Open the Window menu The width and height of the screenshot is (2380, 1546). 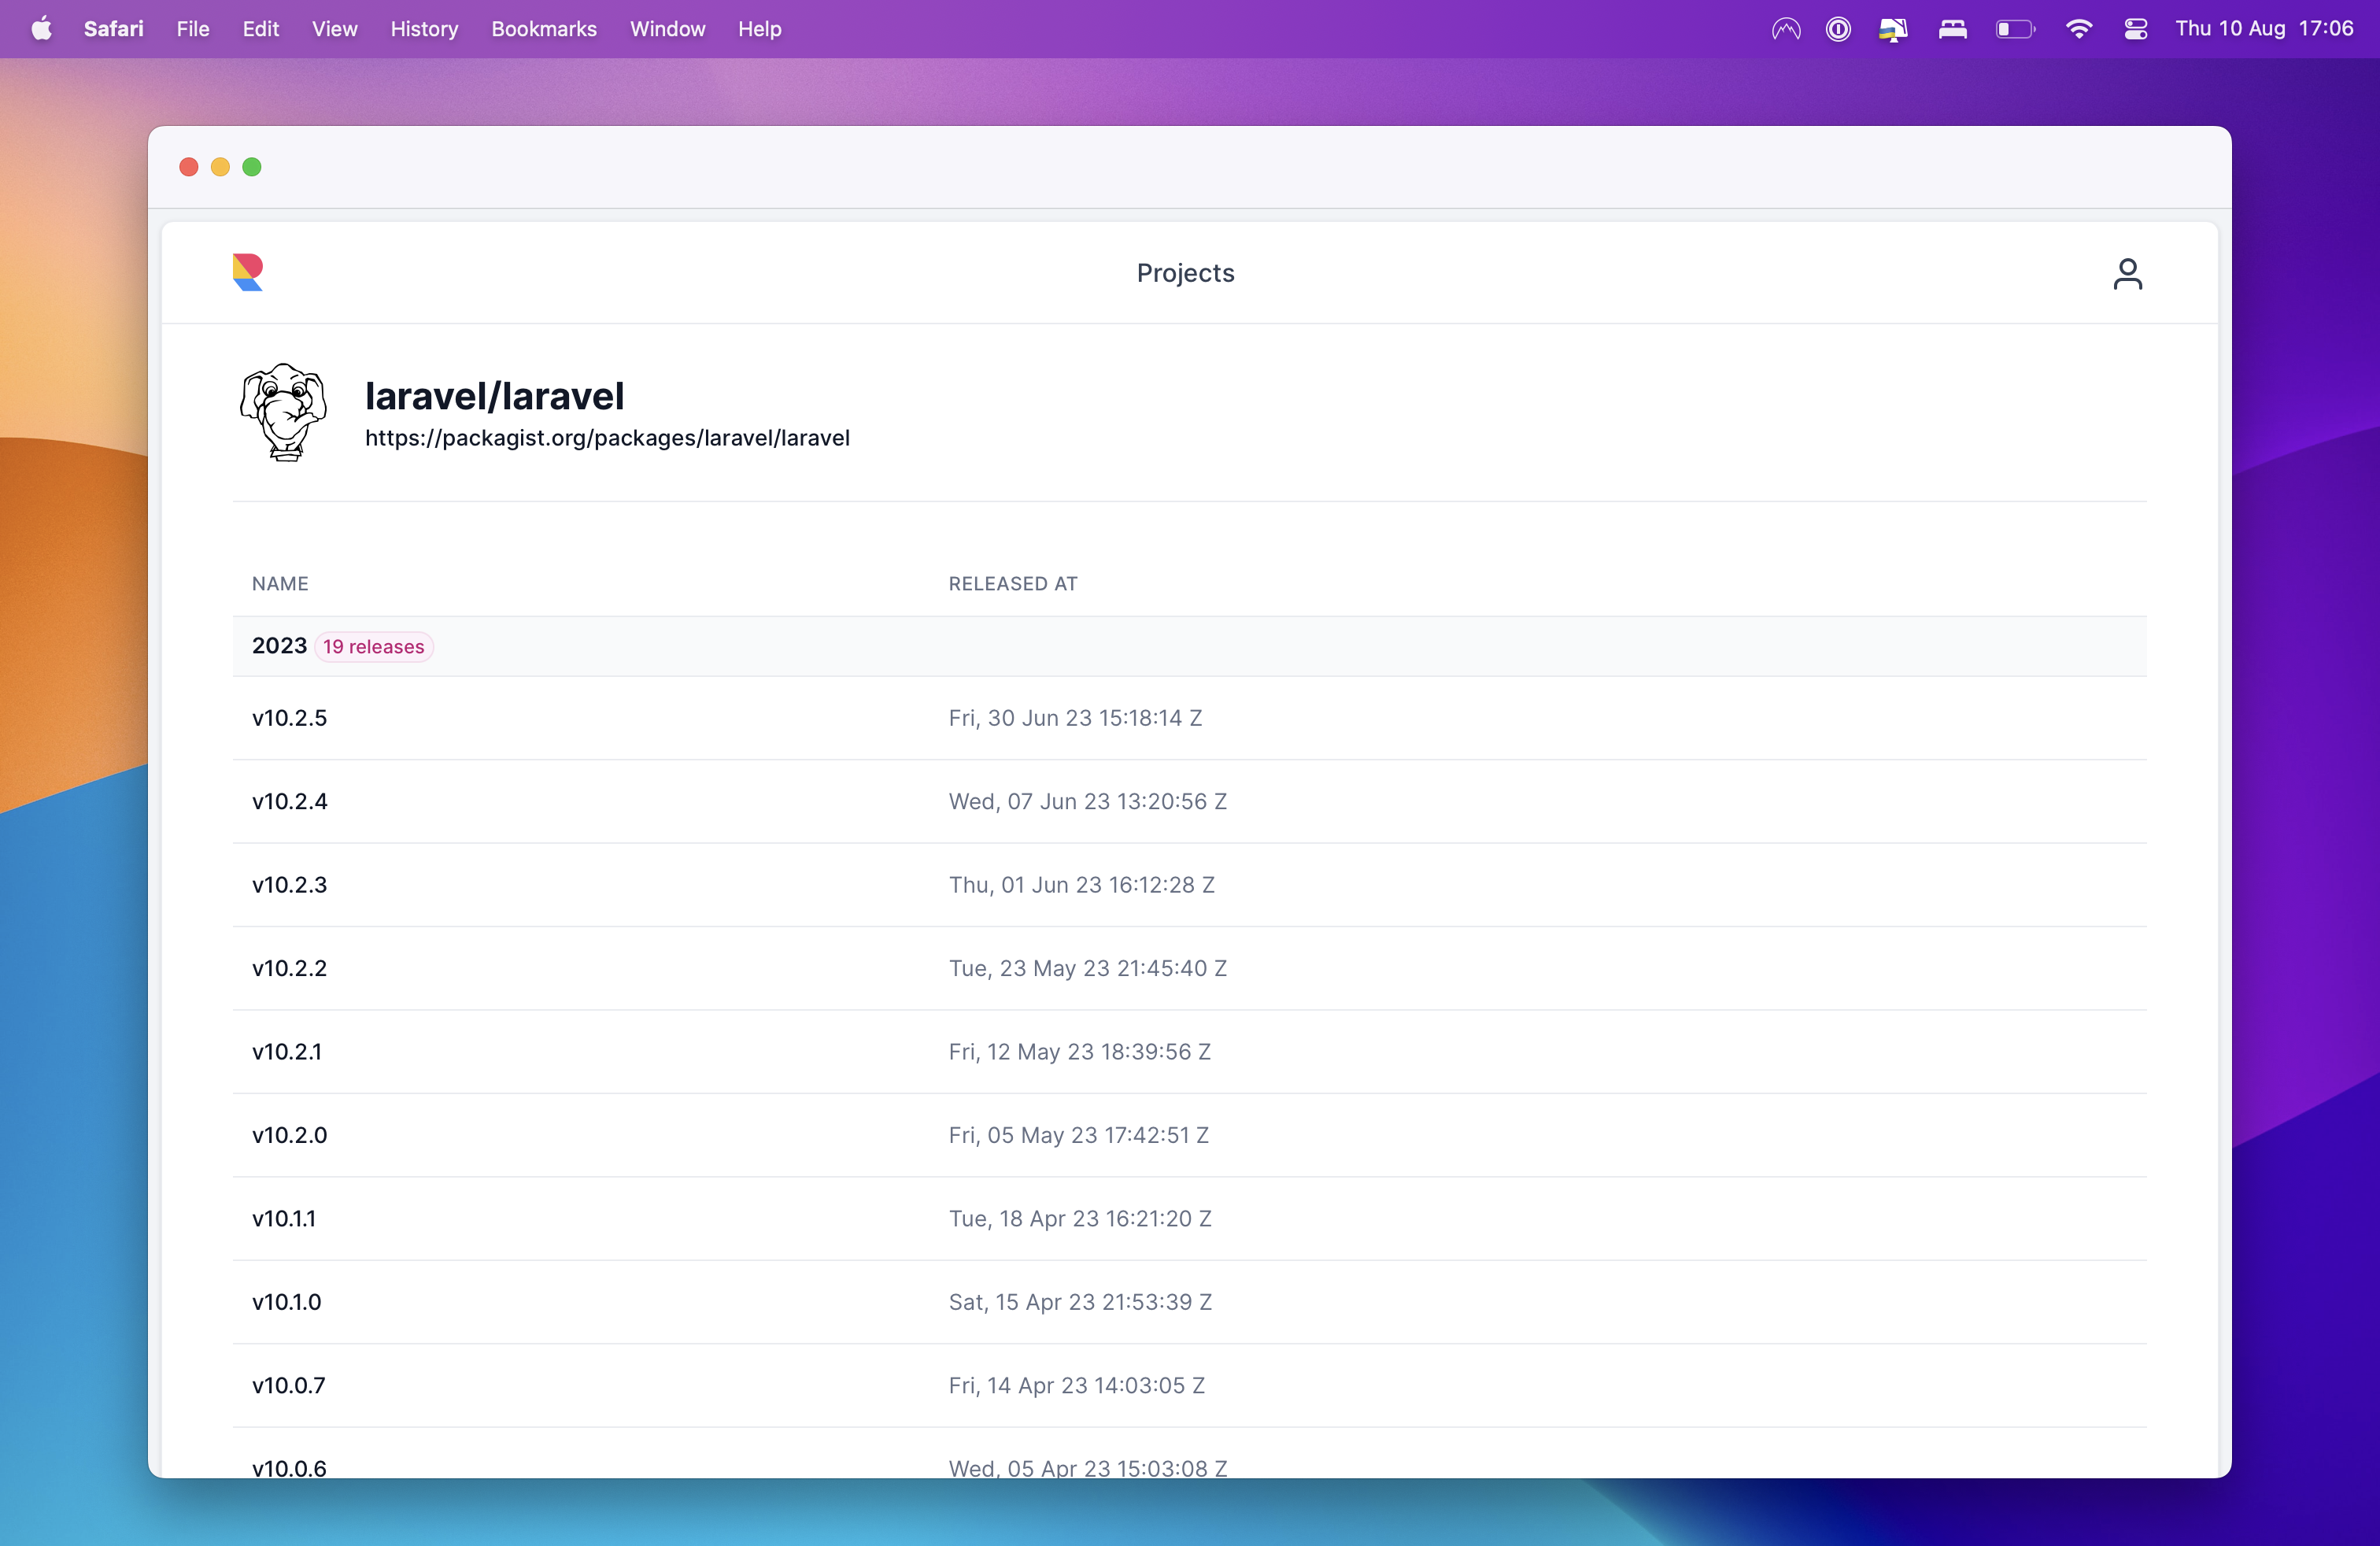click(667, 29)
